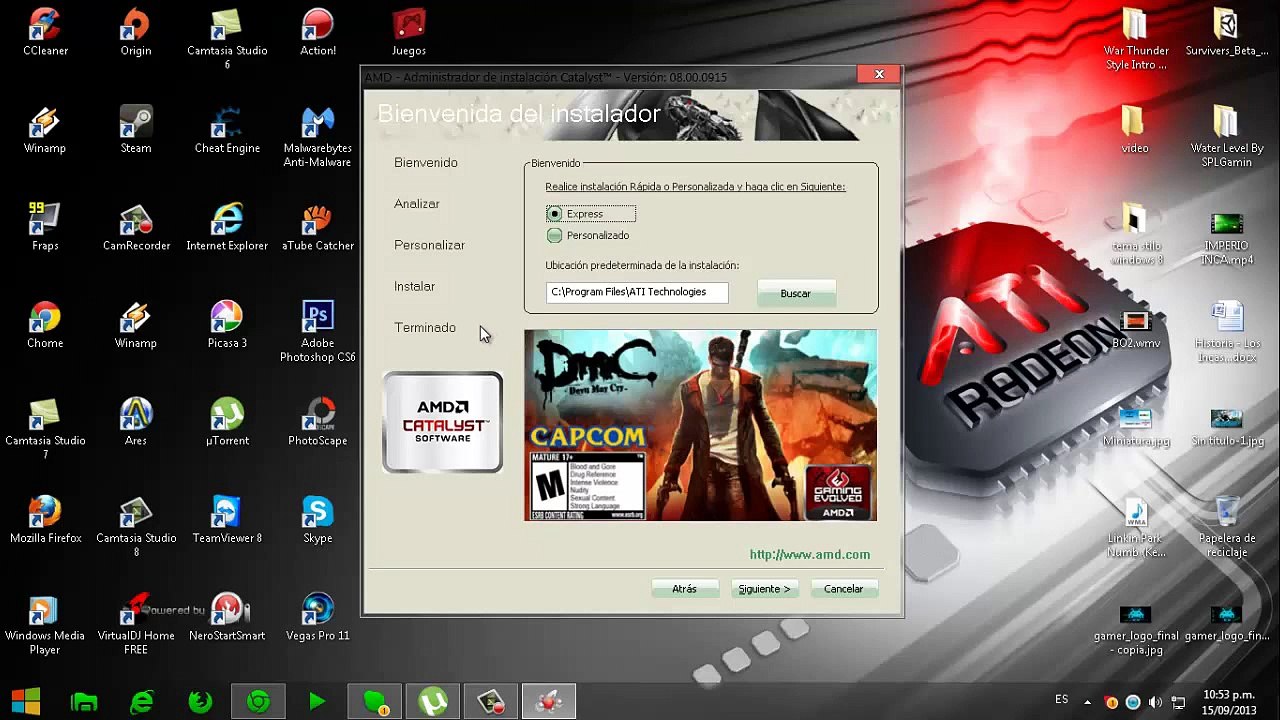Select the Cheat Engine icon

tap(227, 130)
